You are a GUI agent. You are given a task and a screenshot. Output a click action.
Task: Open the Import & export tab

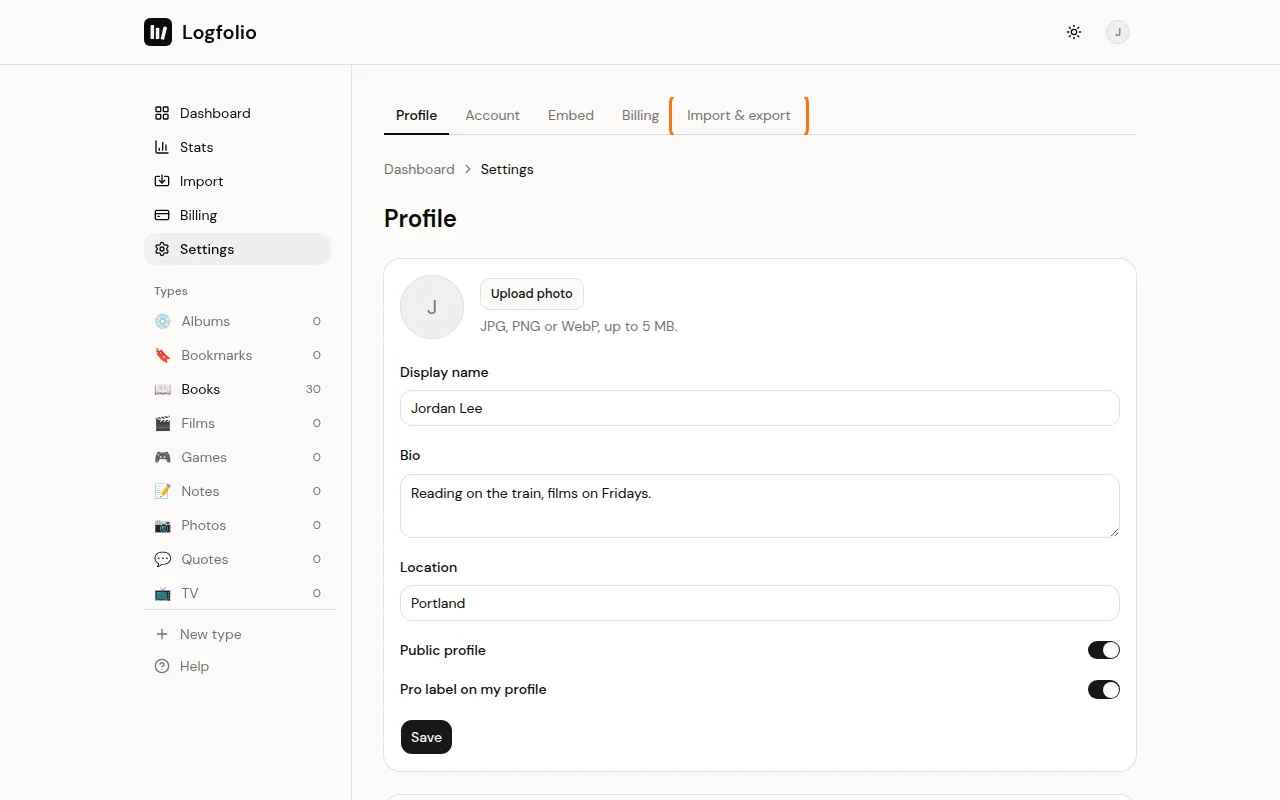click(739, 115)
